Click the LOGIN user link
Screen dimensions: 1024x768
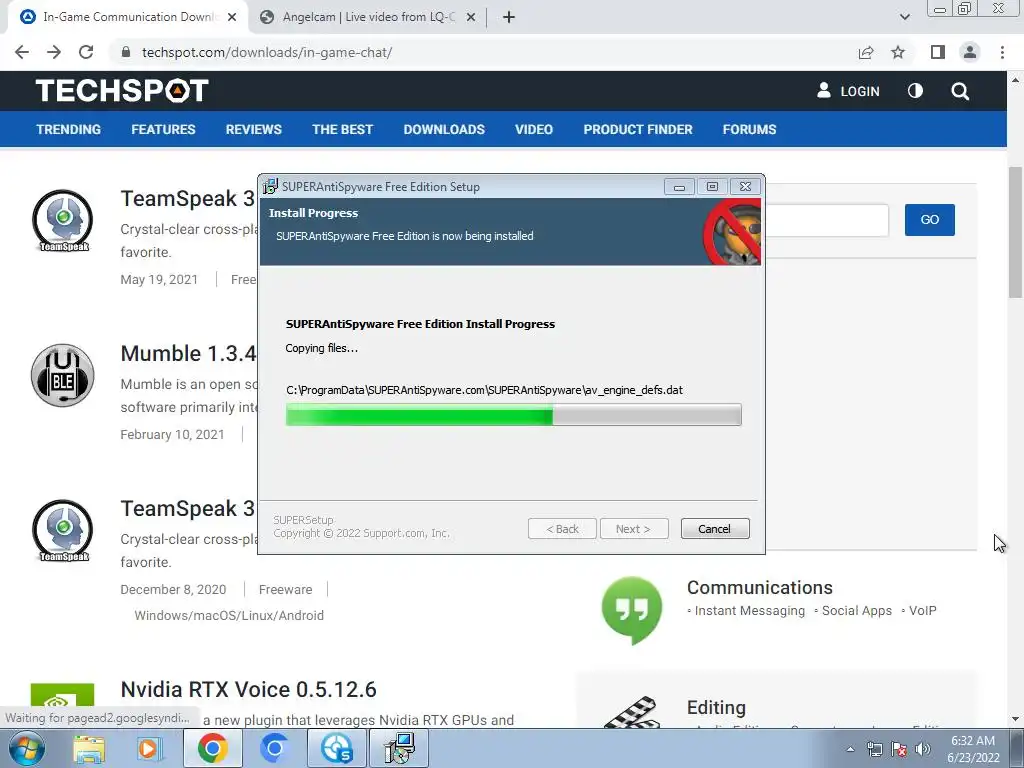(848, 91)
